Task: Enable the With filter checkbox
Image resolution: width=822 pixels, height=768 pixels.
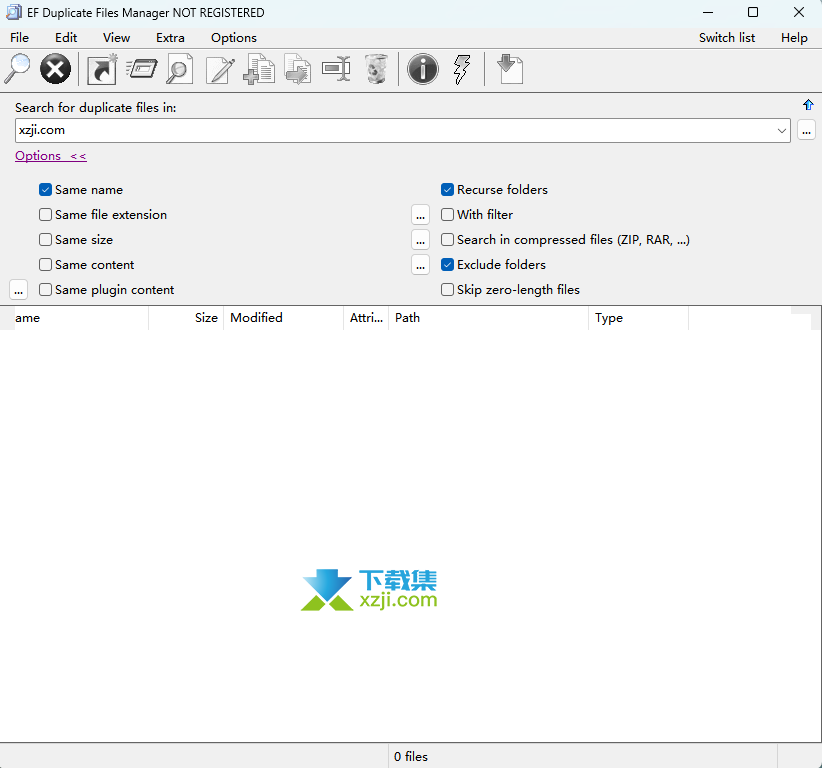Action: tap(447, 215)
